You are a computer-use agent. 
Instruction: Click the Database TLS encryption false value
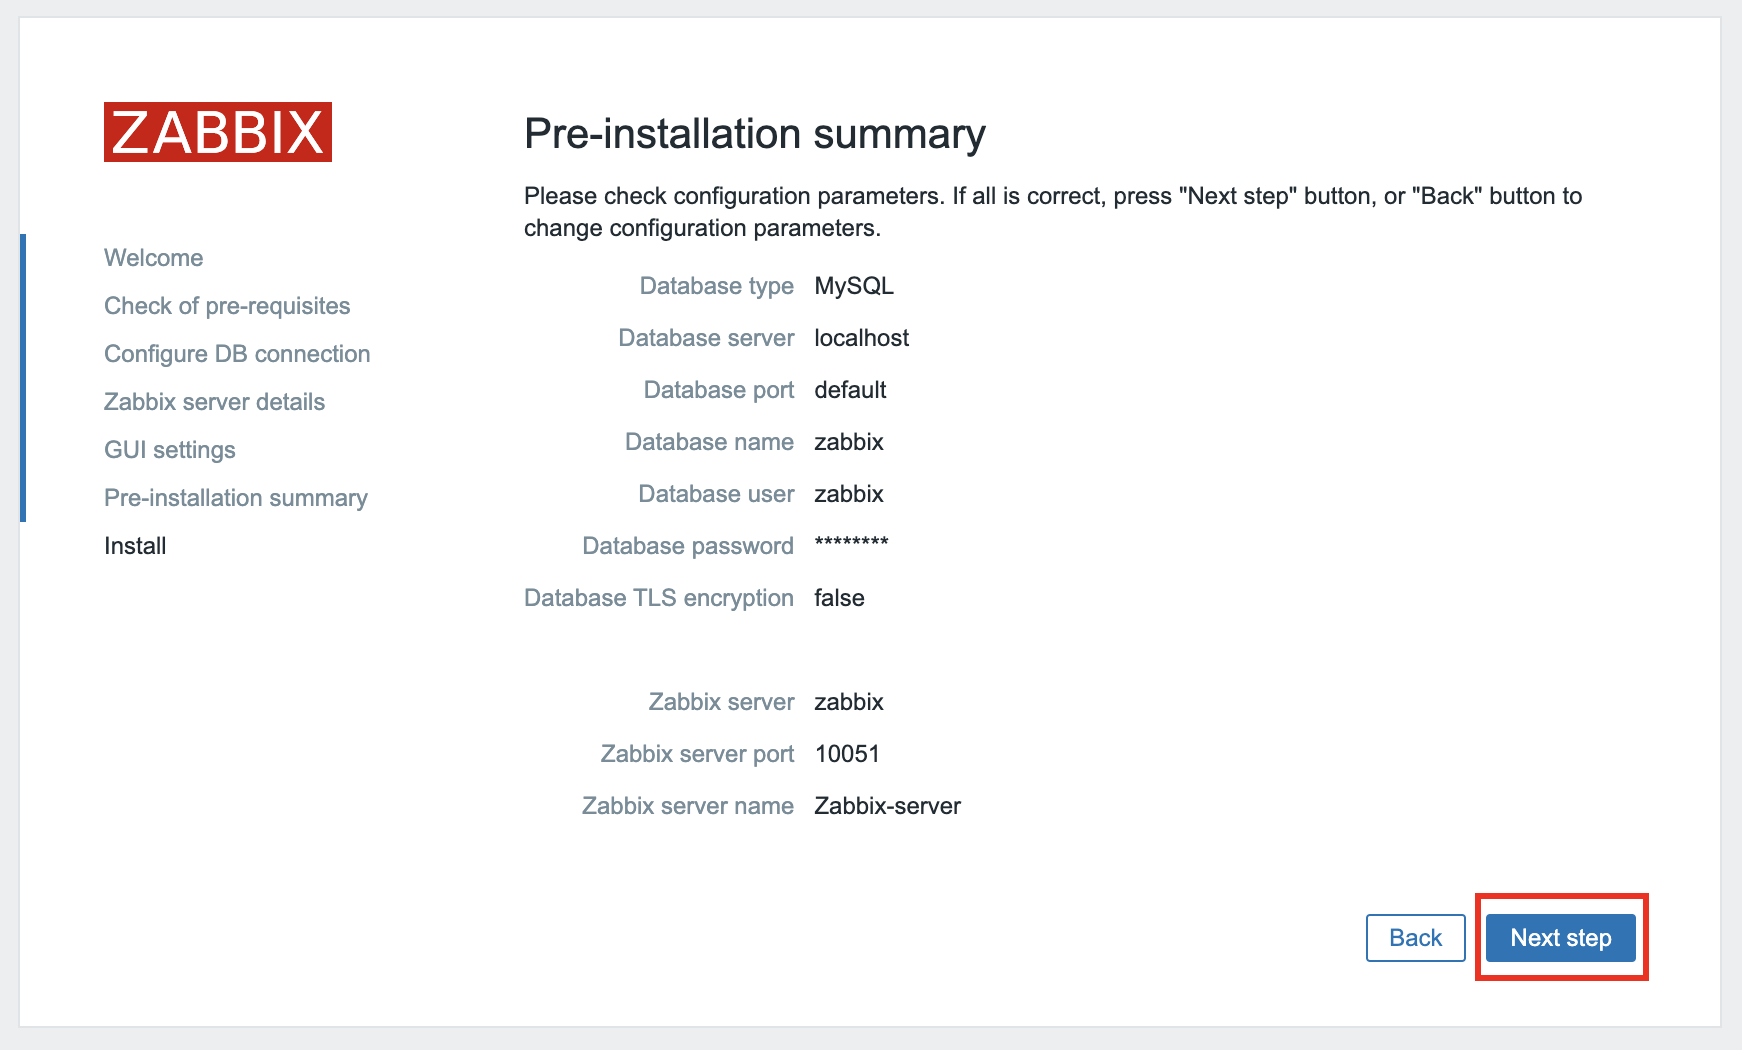coord(840,598)
